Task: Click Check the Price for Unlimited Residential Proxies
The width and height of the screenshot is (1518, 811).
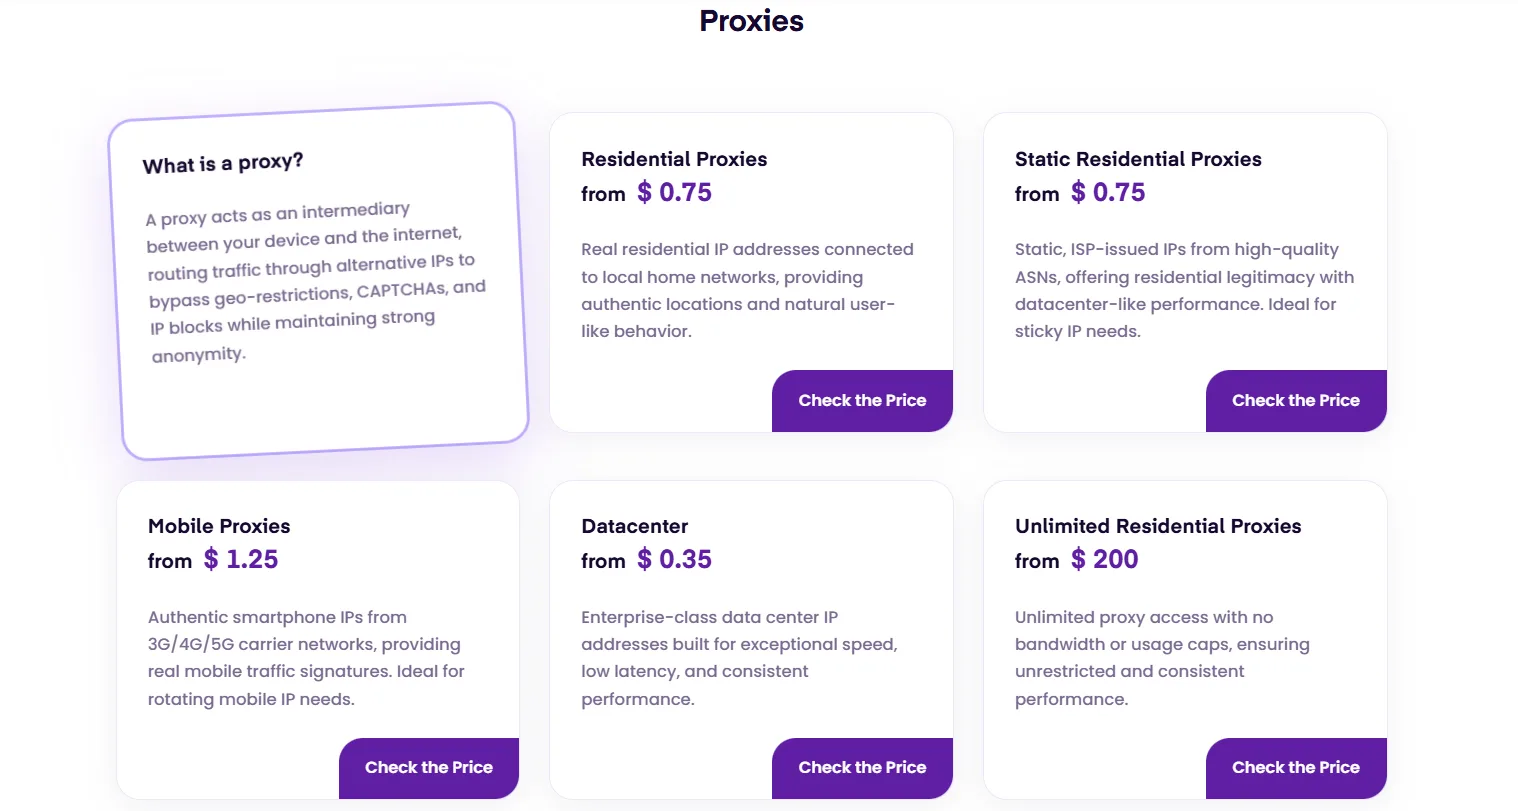Action: [x=1295, y=767]
